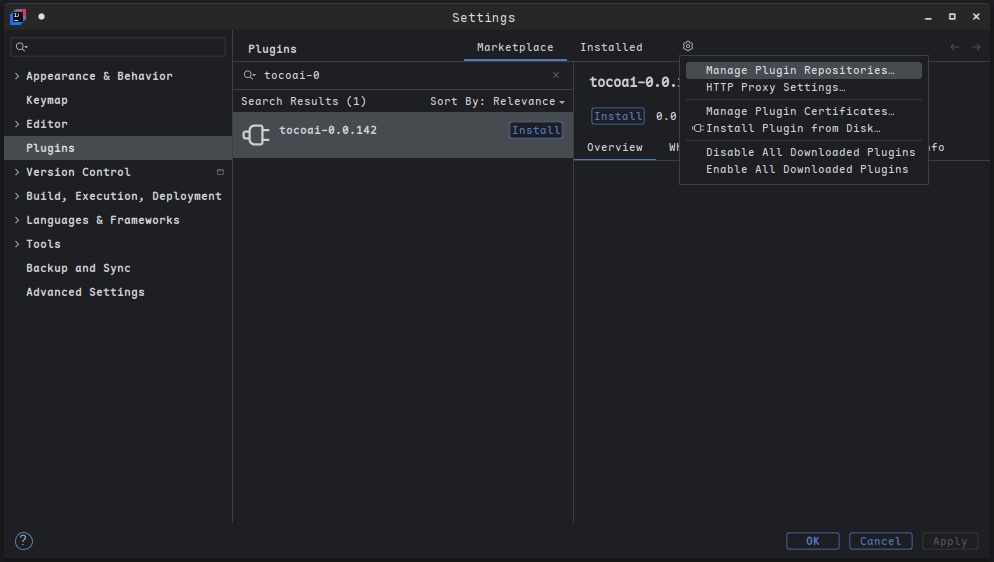
Task: Open the Overview tab of plugin details
Action: (x=614, y=147)
